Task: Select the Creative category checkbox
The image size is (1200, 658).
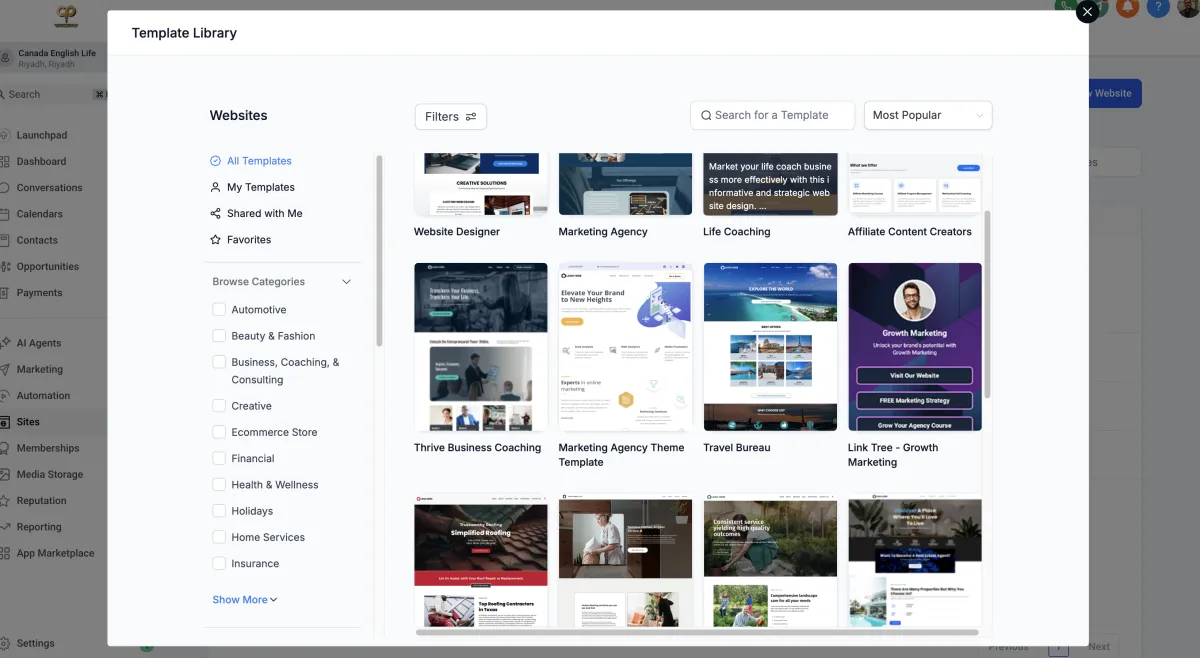Action: click(219, 406)
